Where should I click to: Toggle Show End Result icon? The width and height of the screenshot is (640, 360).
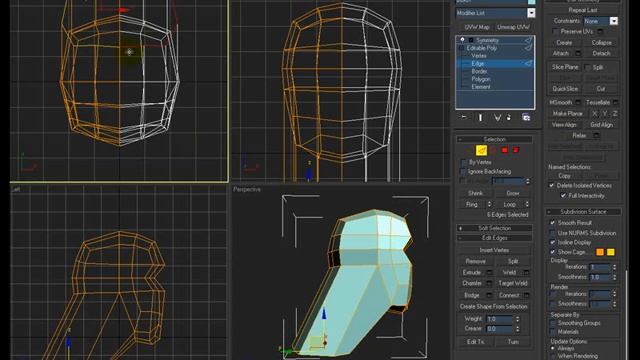[x=480, y=118]
